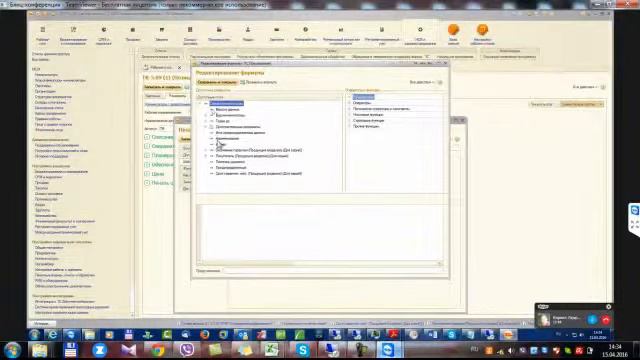Decline Skype call with red button
Screen dimensions: 640x360
click(606, 320)
